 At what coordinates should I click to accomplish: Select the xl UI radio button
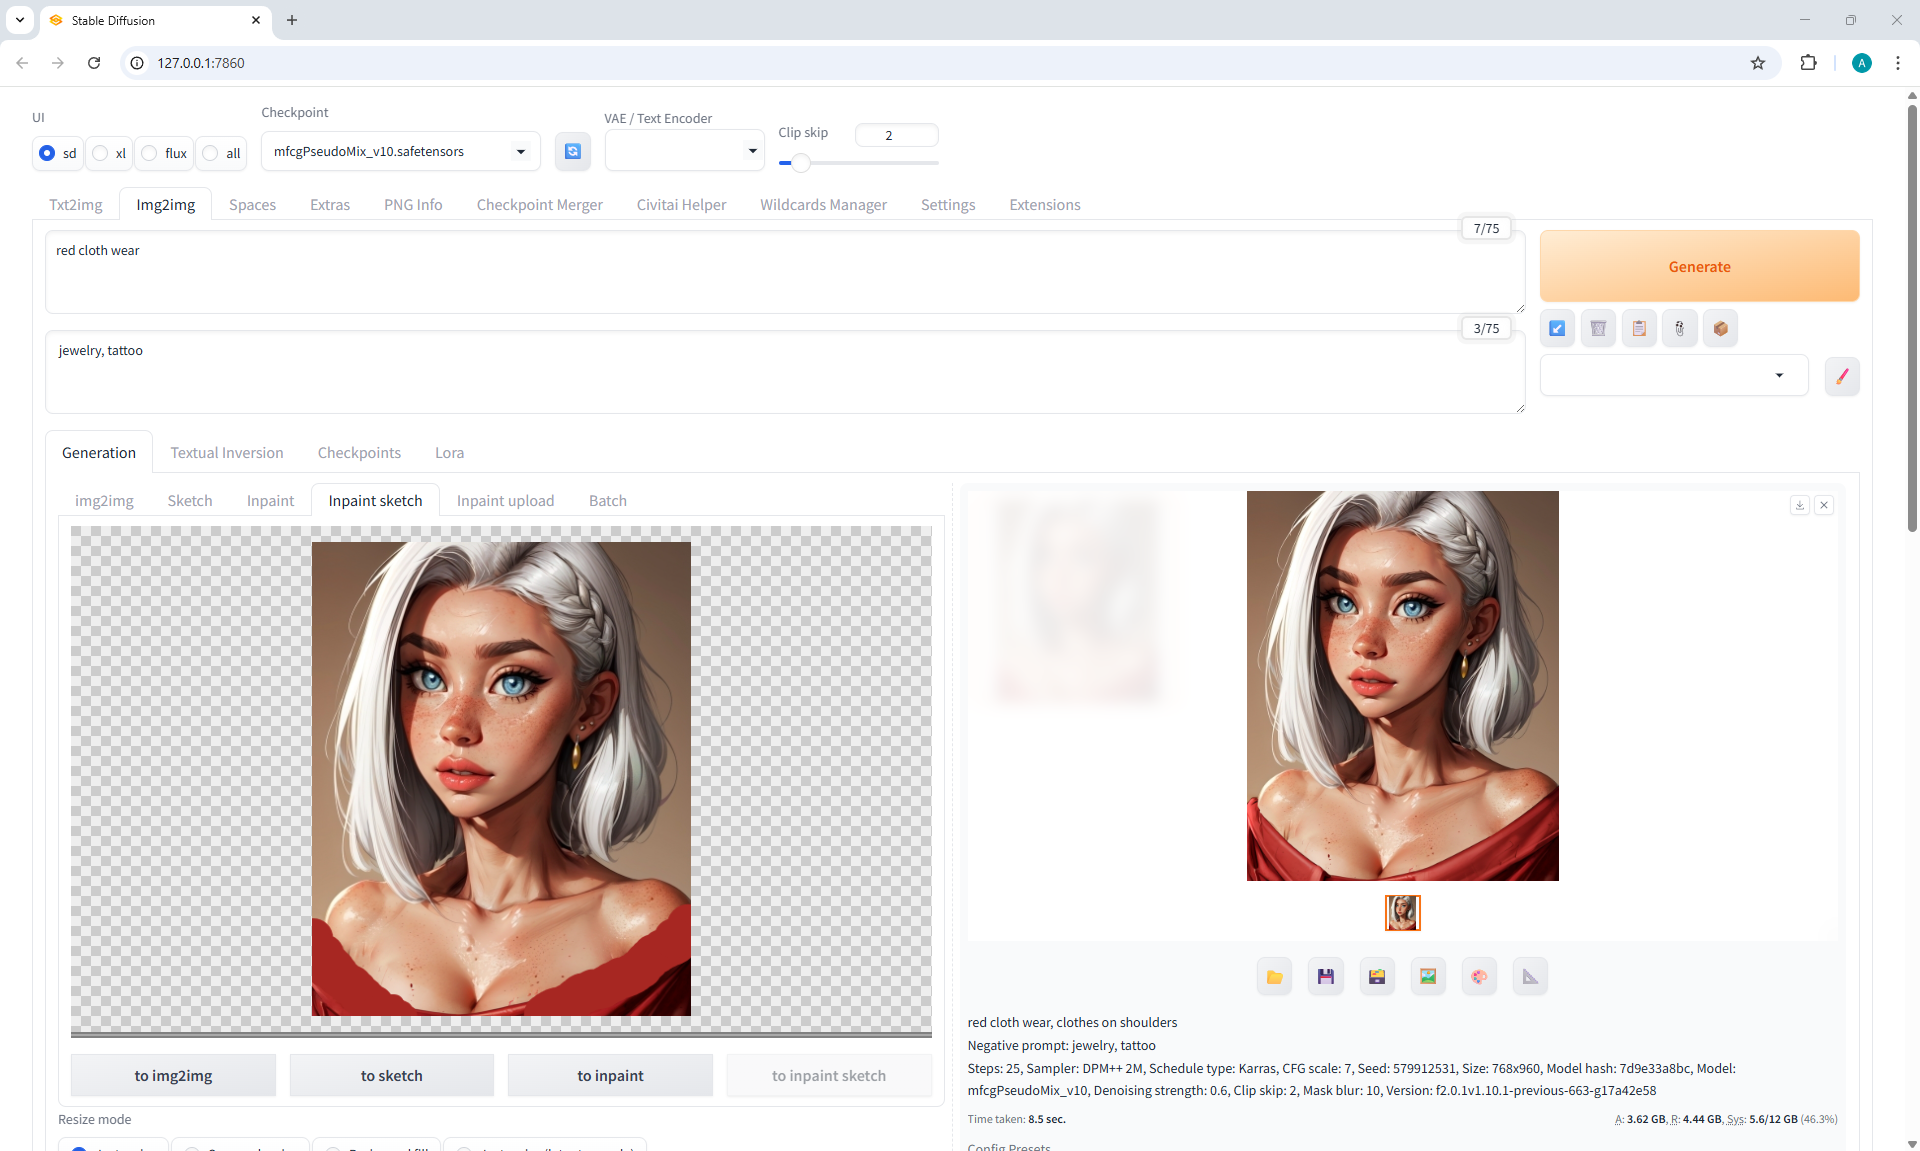coord(101,153)
